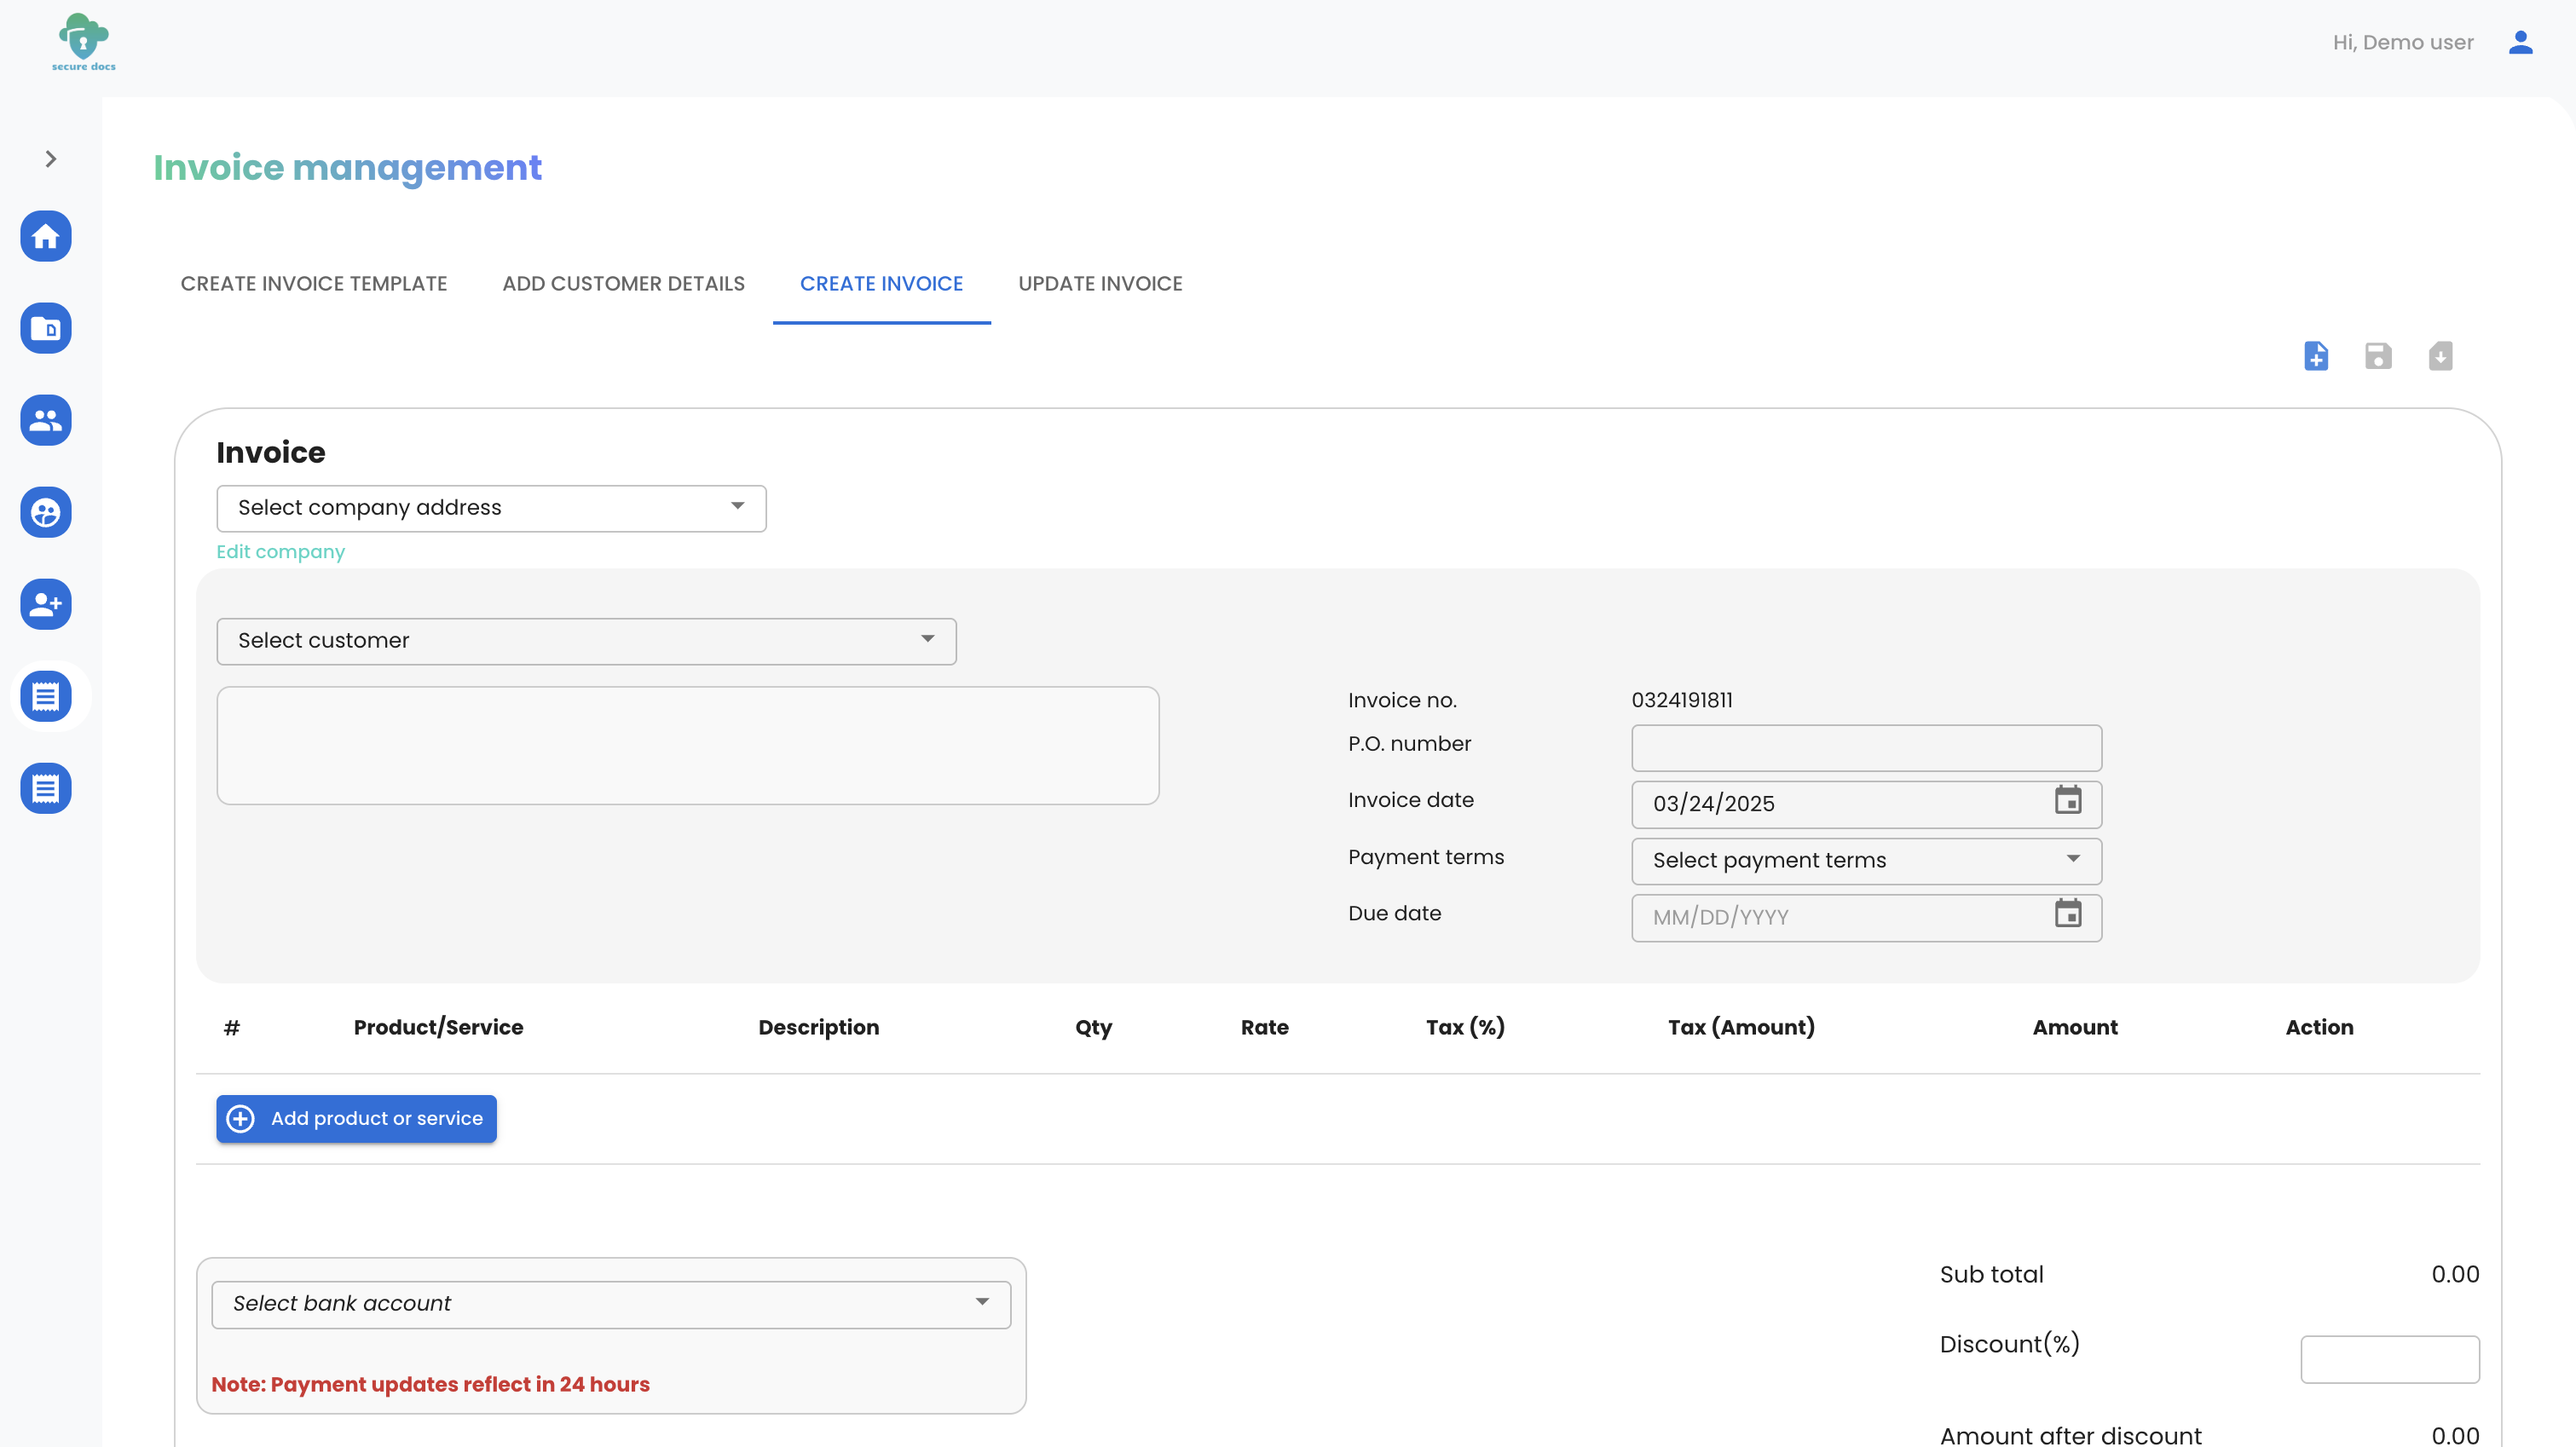Select the Create Invoice tab

point(881,284)
